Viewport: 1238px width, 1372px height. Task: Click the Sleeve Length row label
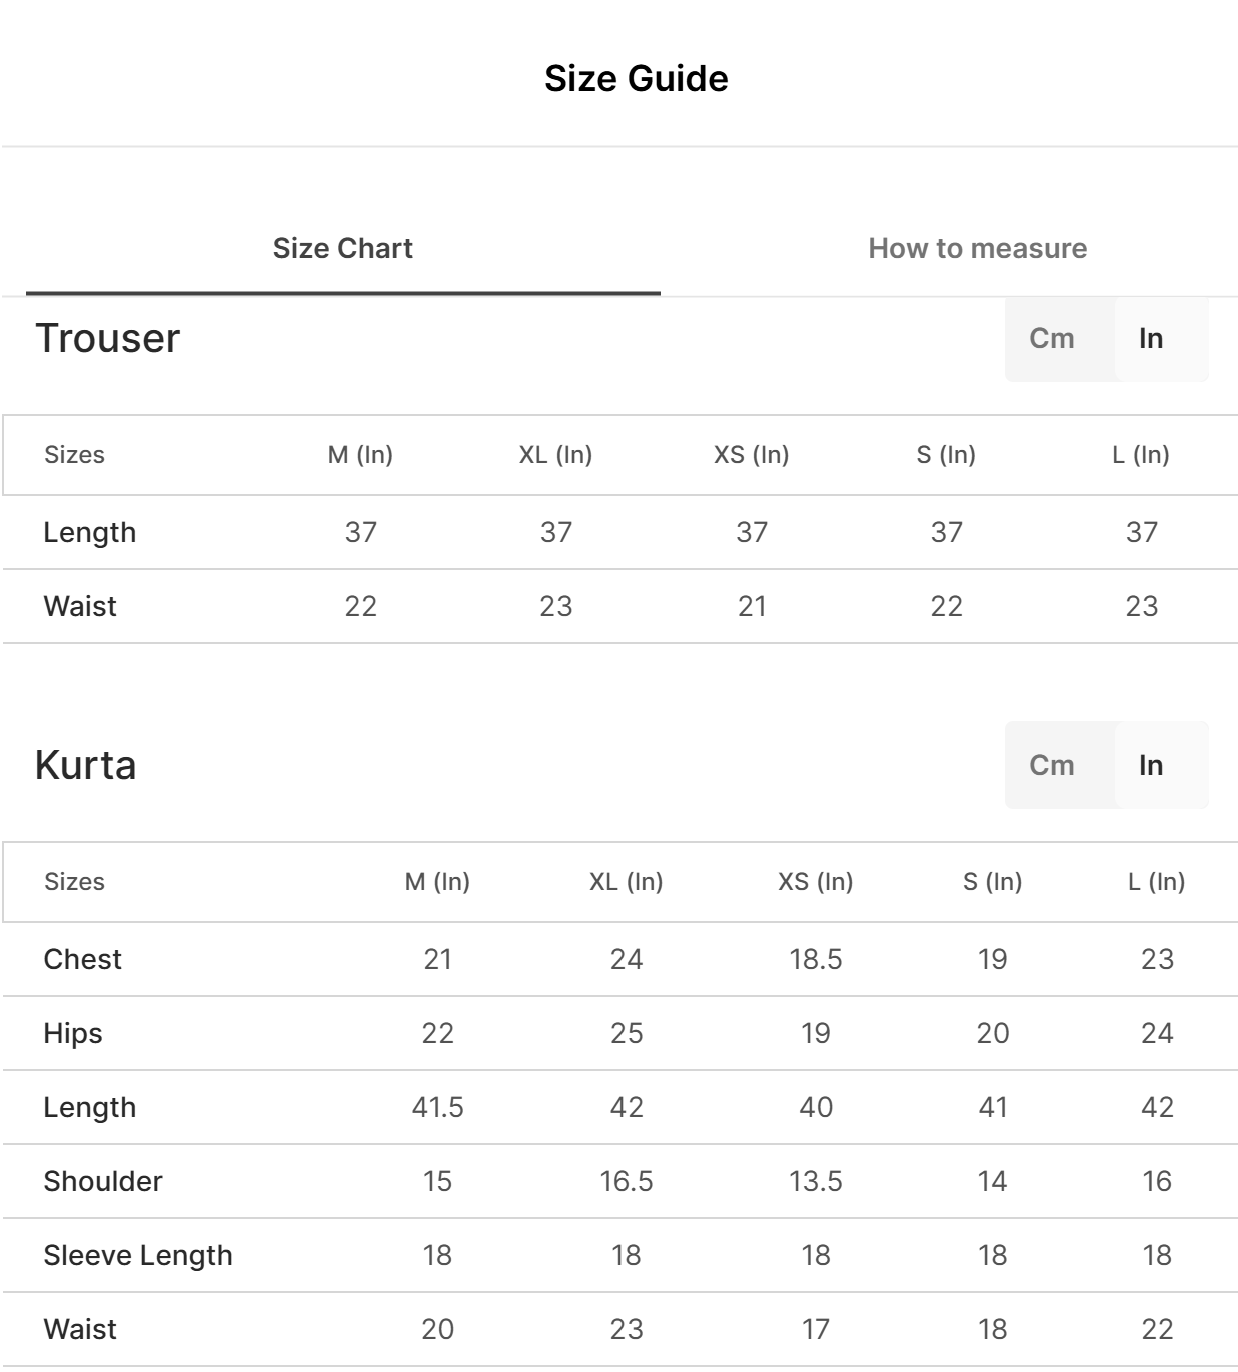coord(138,1255)
